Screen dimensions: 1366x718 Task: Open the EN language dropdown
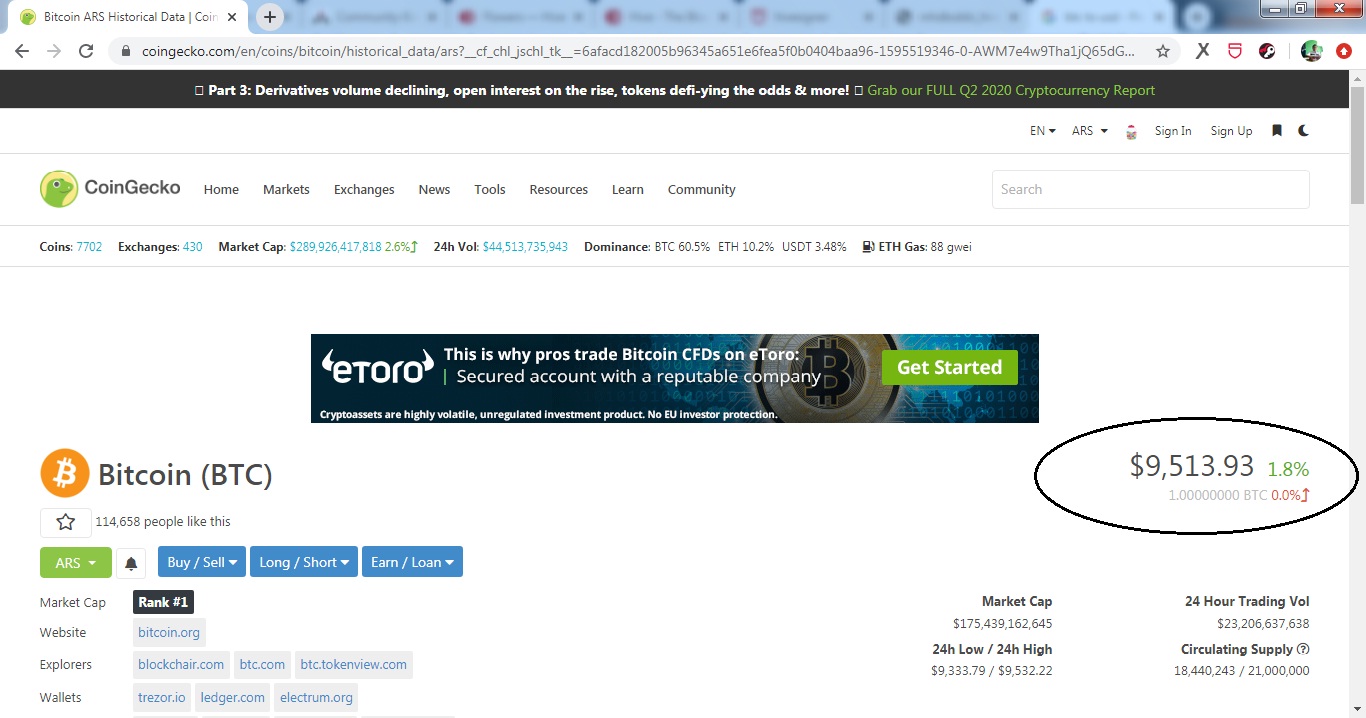click(1043, 131)
